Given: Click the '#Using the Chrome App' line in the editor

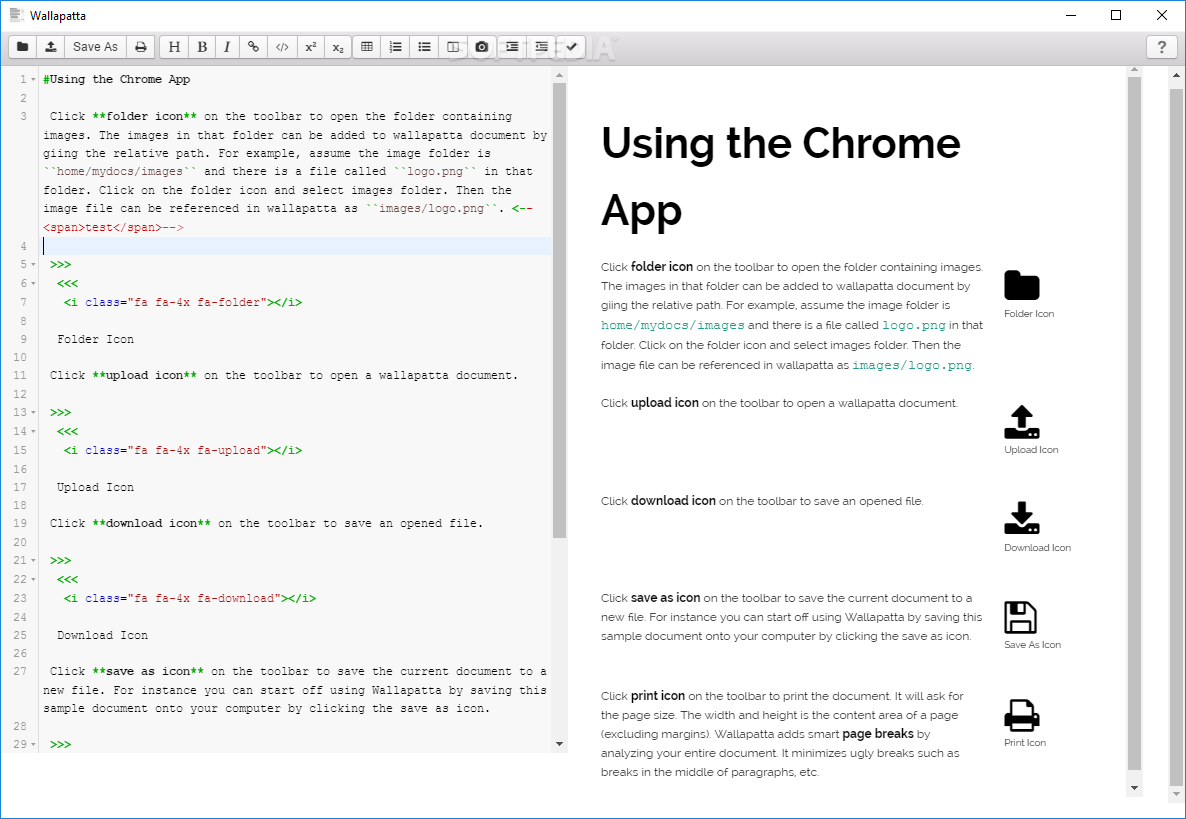Looking at the screenshot, I should coord(116,79).
